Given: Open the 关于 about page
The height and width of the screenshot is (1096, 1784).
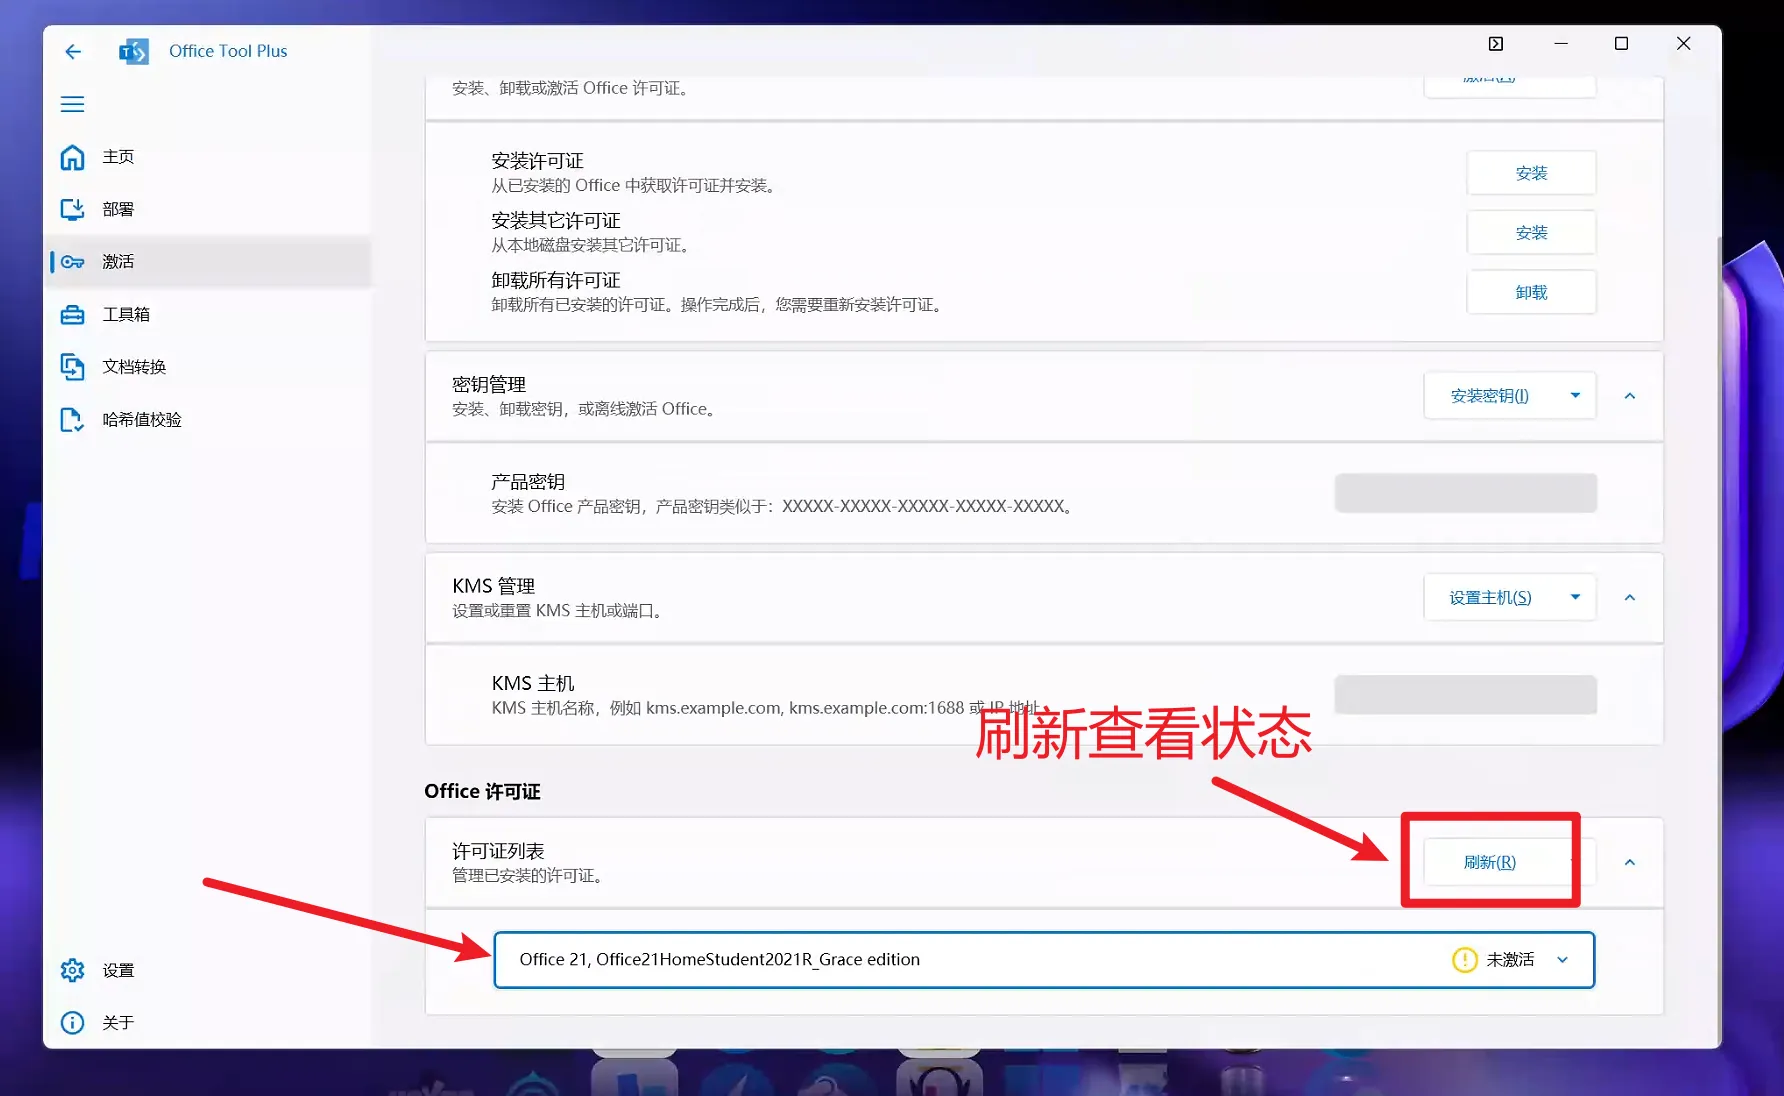Looking at the screenshot, I should pyautogui.click(x=207, y=1022).
